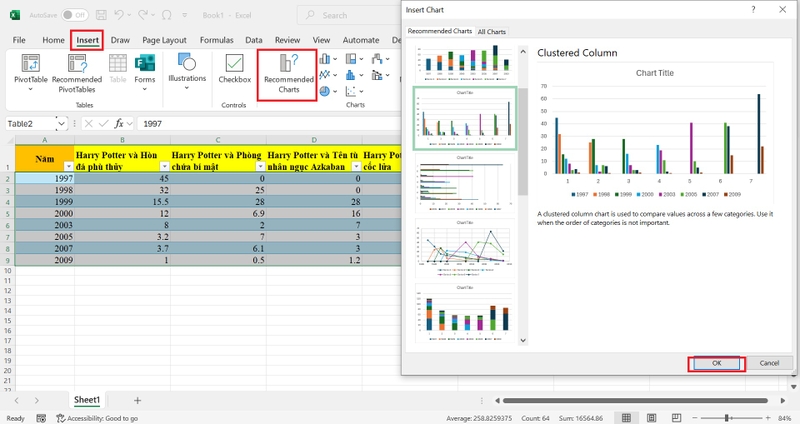Insert a Combo chart
This screenshot has height=424, width=800.
tap(381, 75)
